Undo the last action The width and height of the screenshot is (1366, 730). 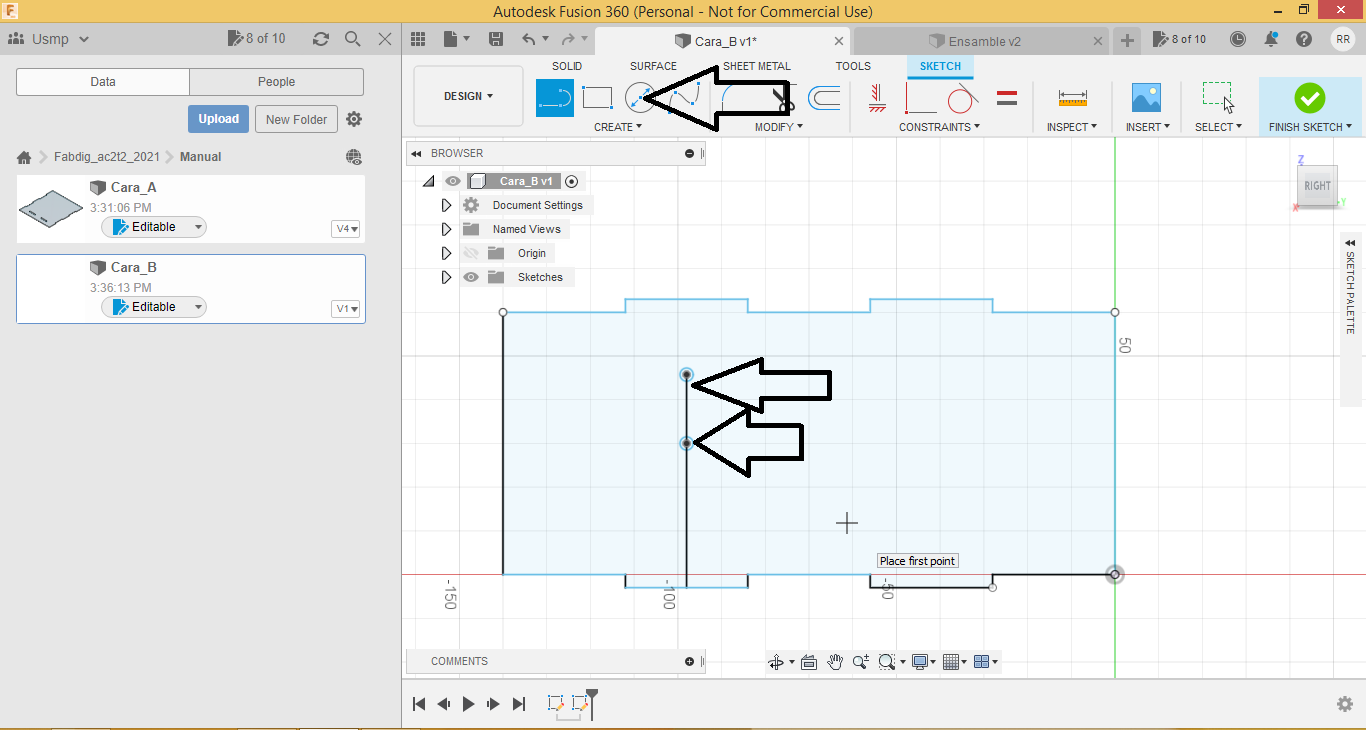click(528, 39)
